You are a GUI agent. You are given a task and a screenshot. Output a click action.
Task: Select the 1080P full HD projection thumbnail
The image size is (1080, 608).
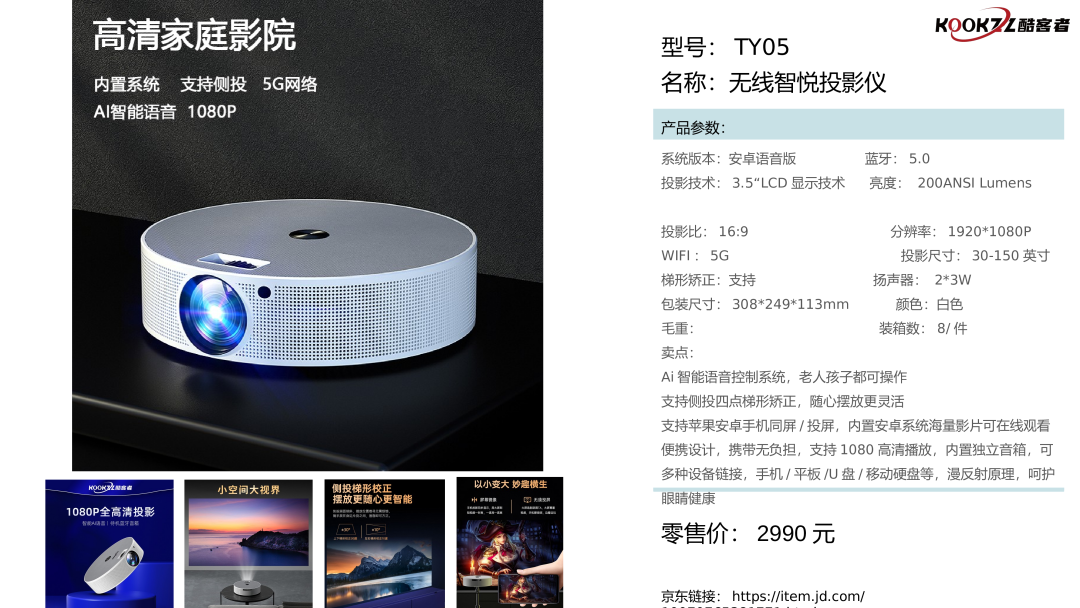point(110,543)
